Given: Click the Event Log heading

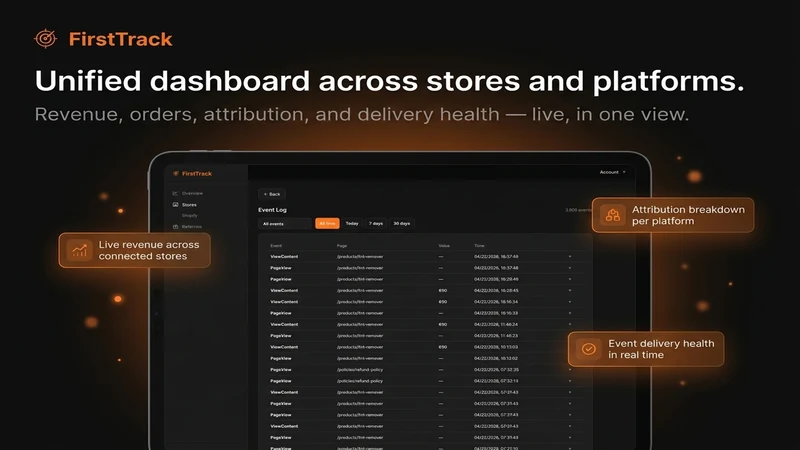Looking at the screenshot, I should [272, 210].
